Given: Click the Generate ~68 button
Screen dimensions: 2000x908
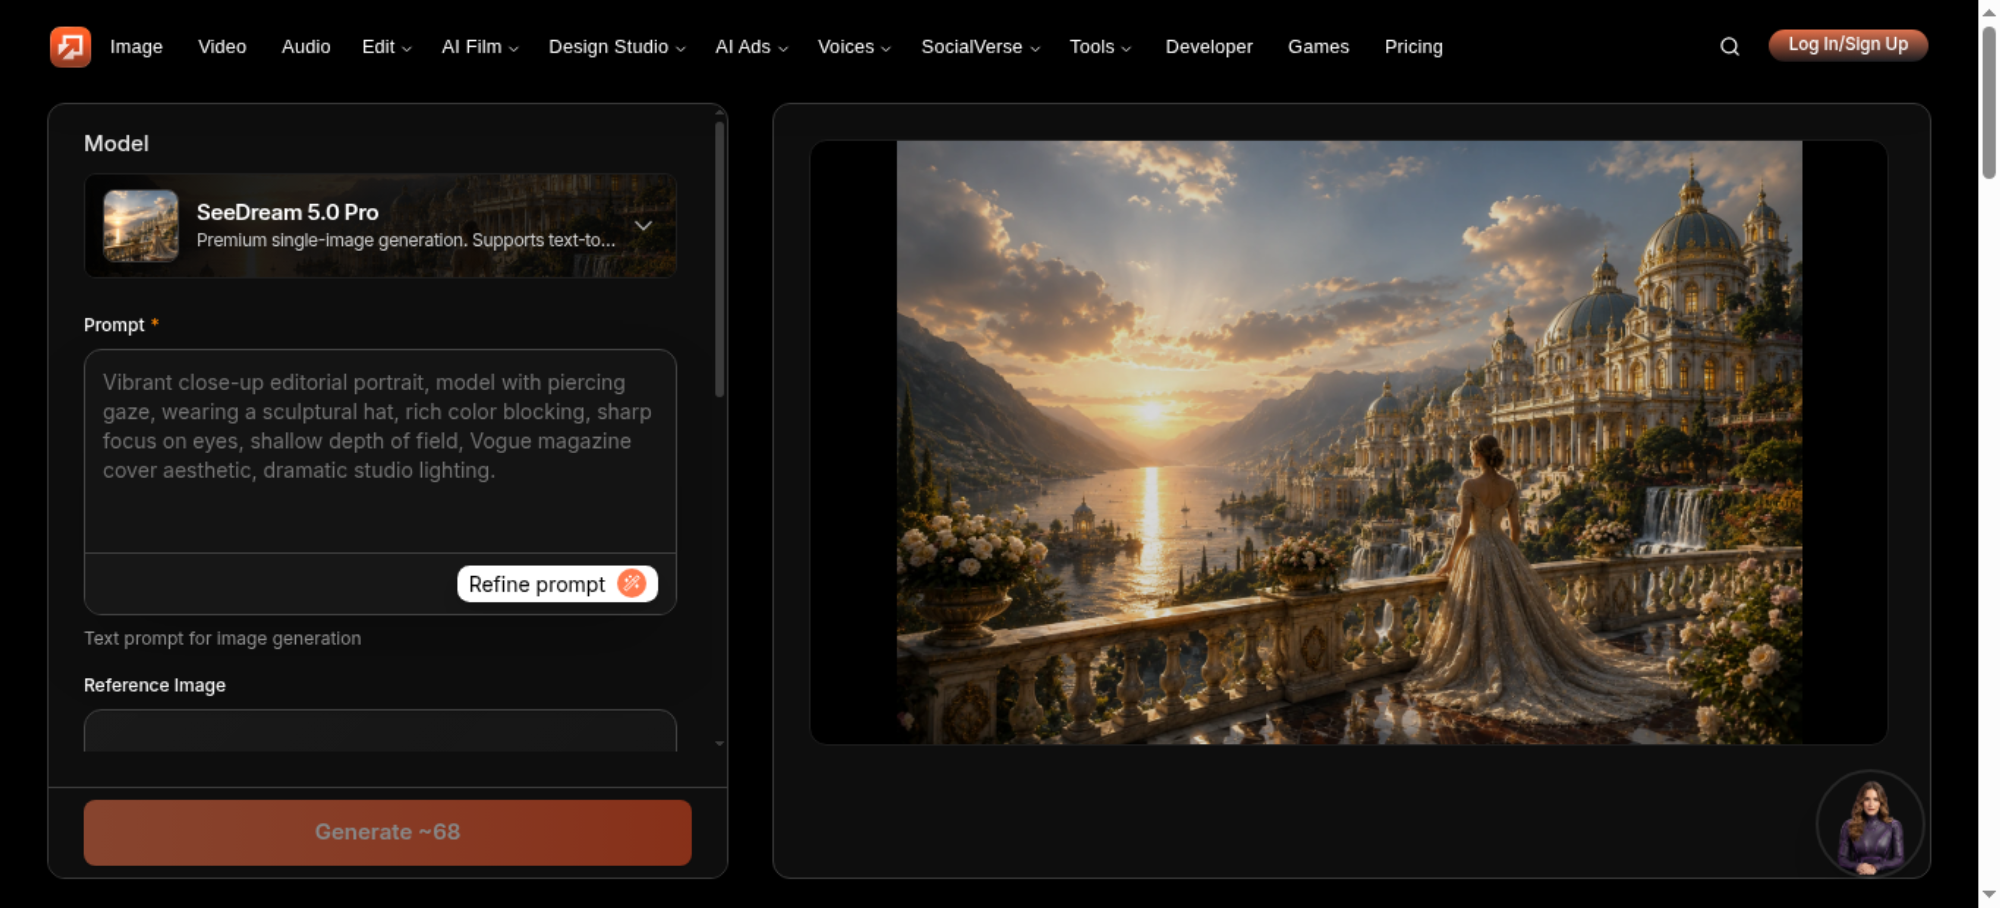Looking at the screenshot, I should click(387, 832).
